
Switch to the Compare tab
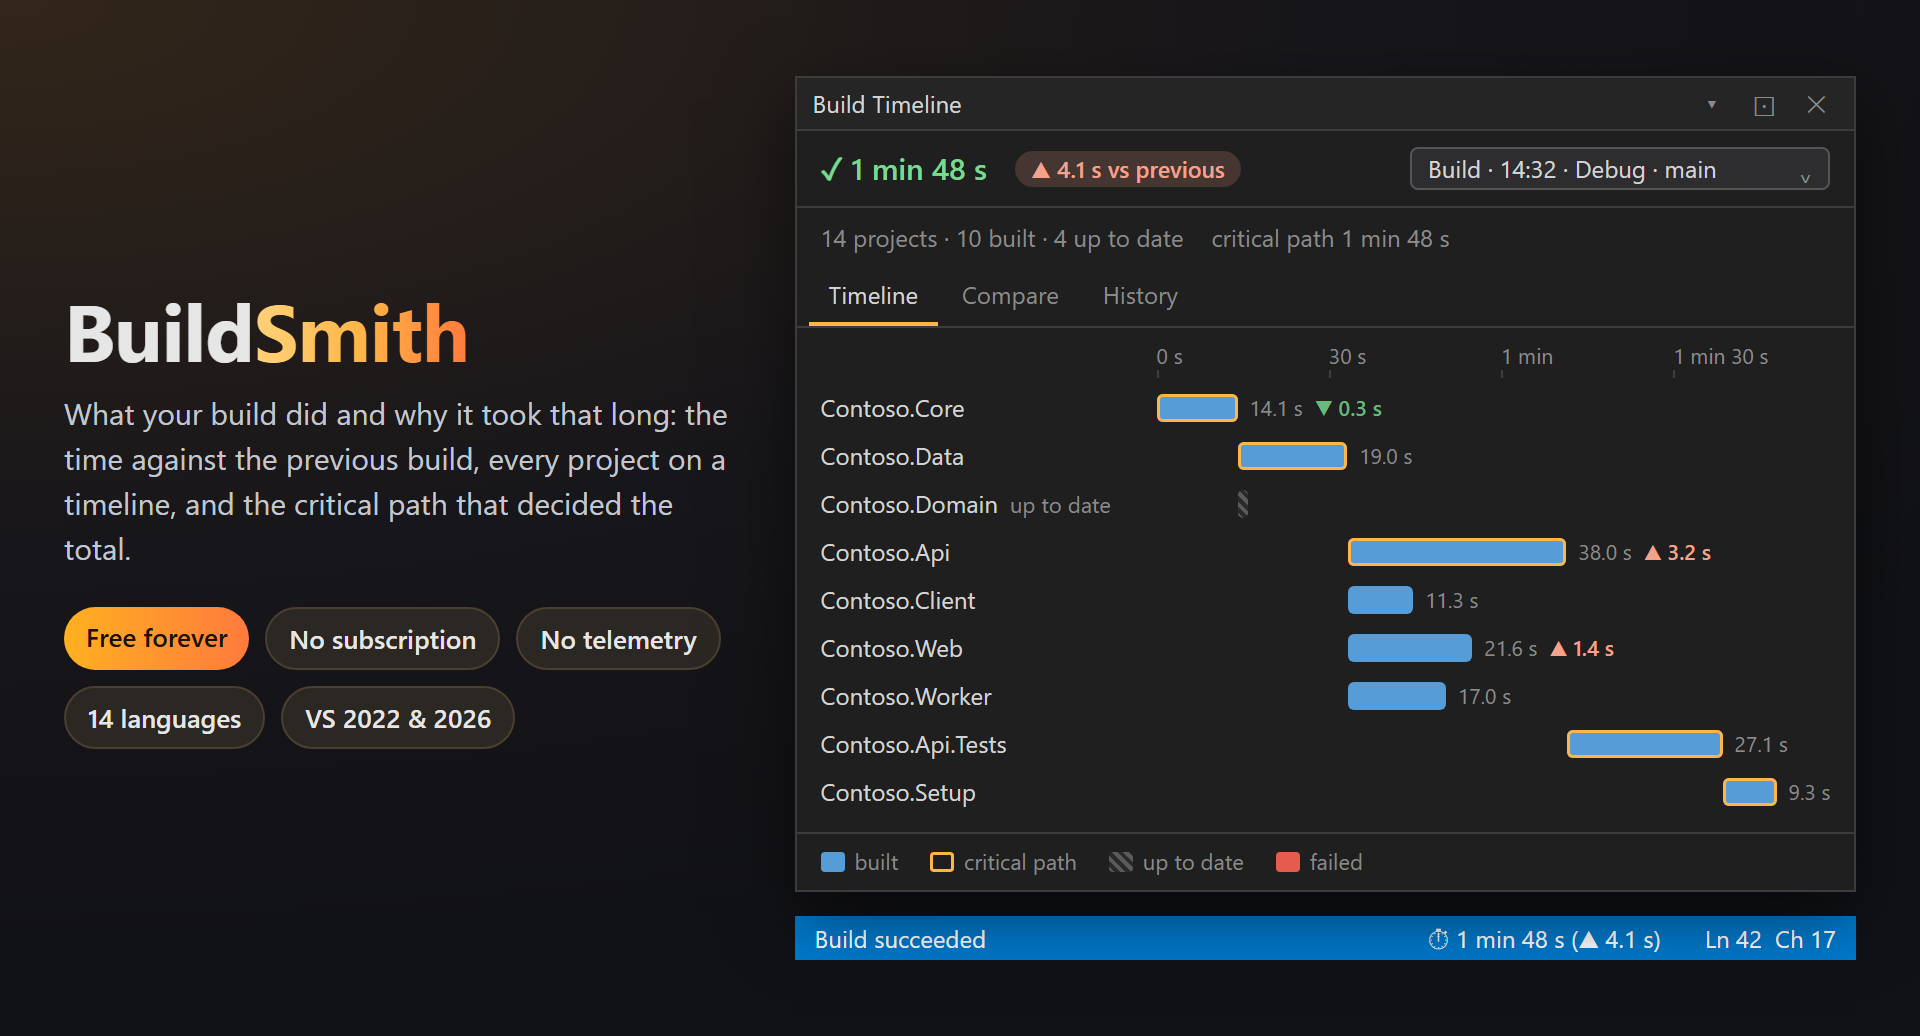click(1010, 296)
